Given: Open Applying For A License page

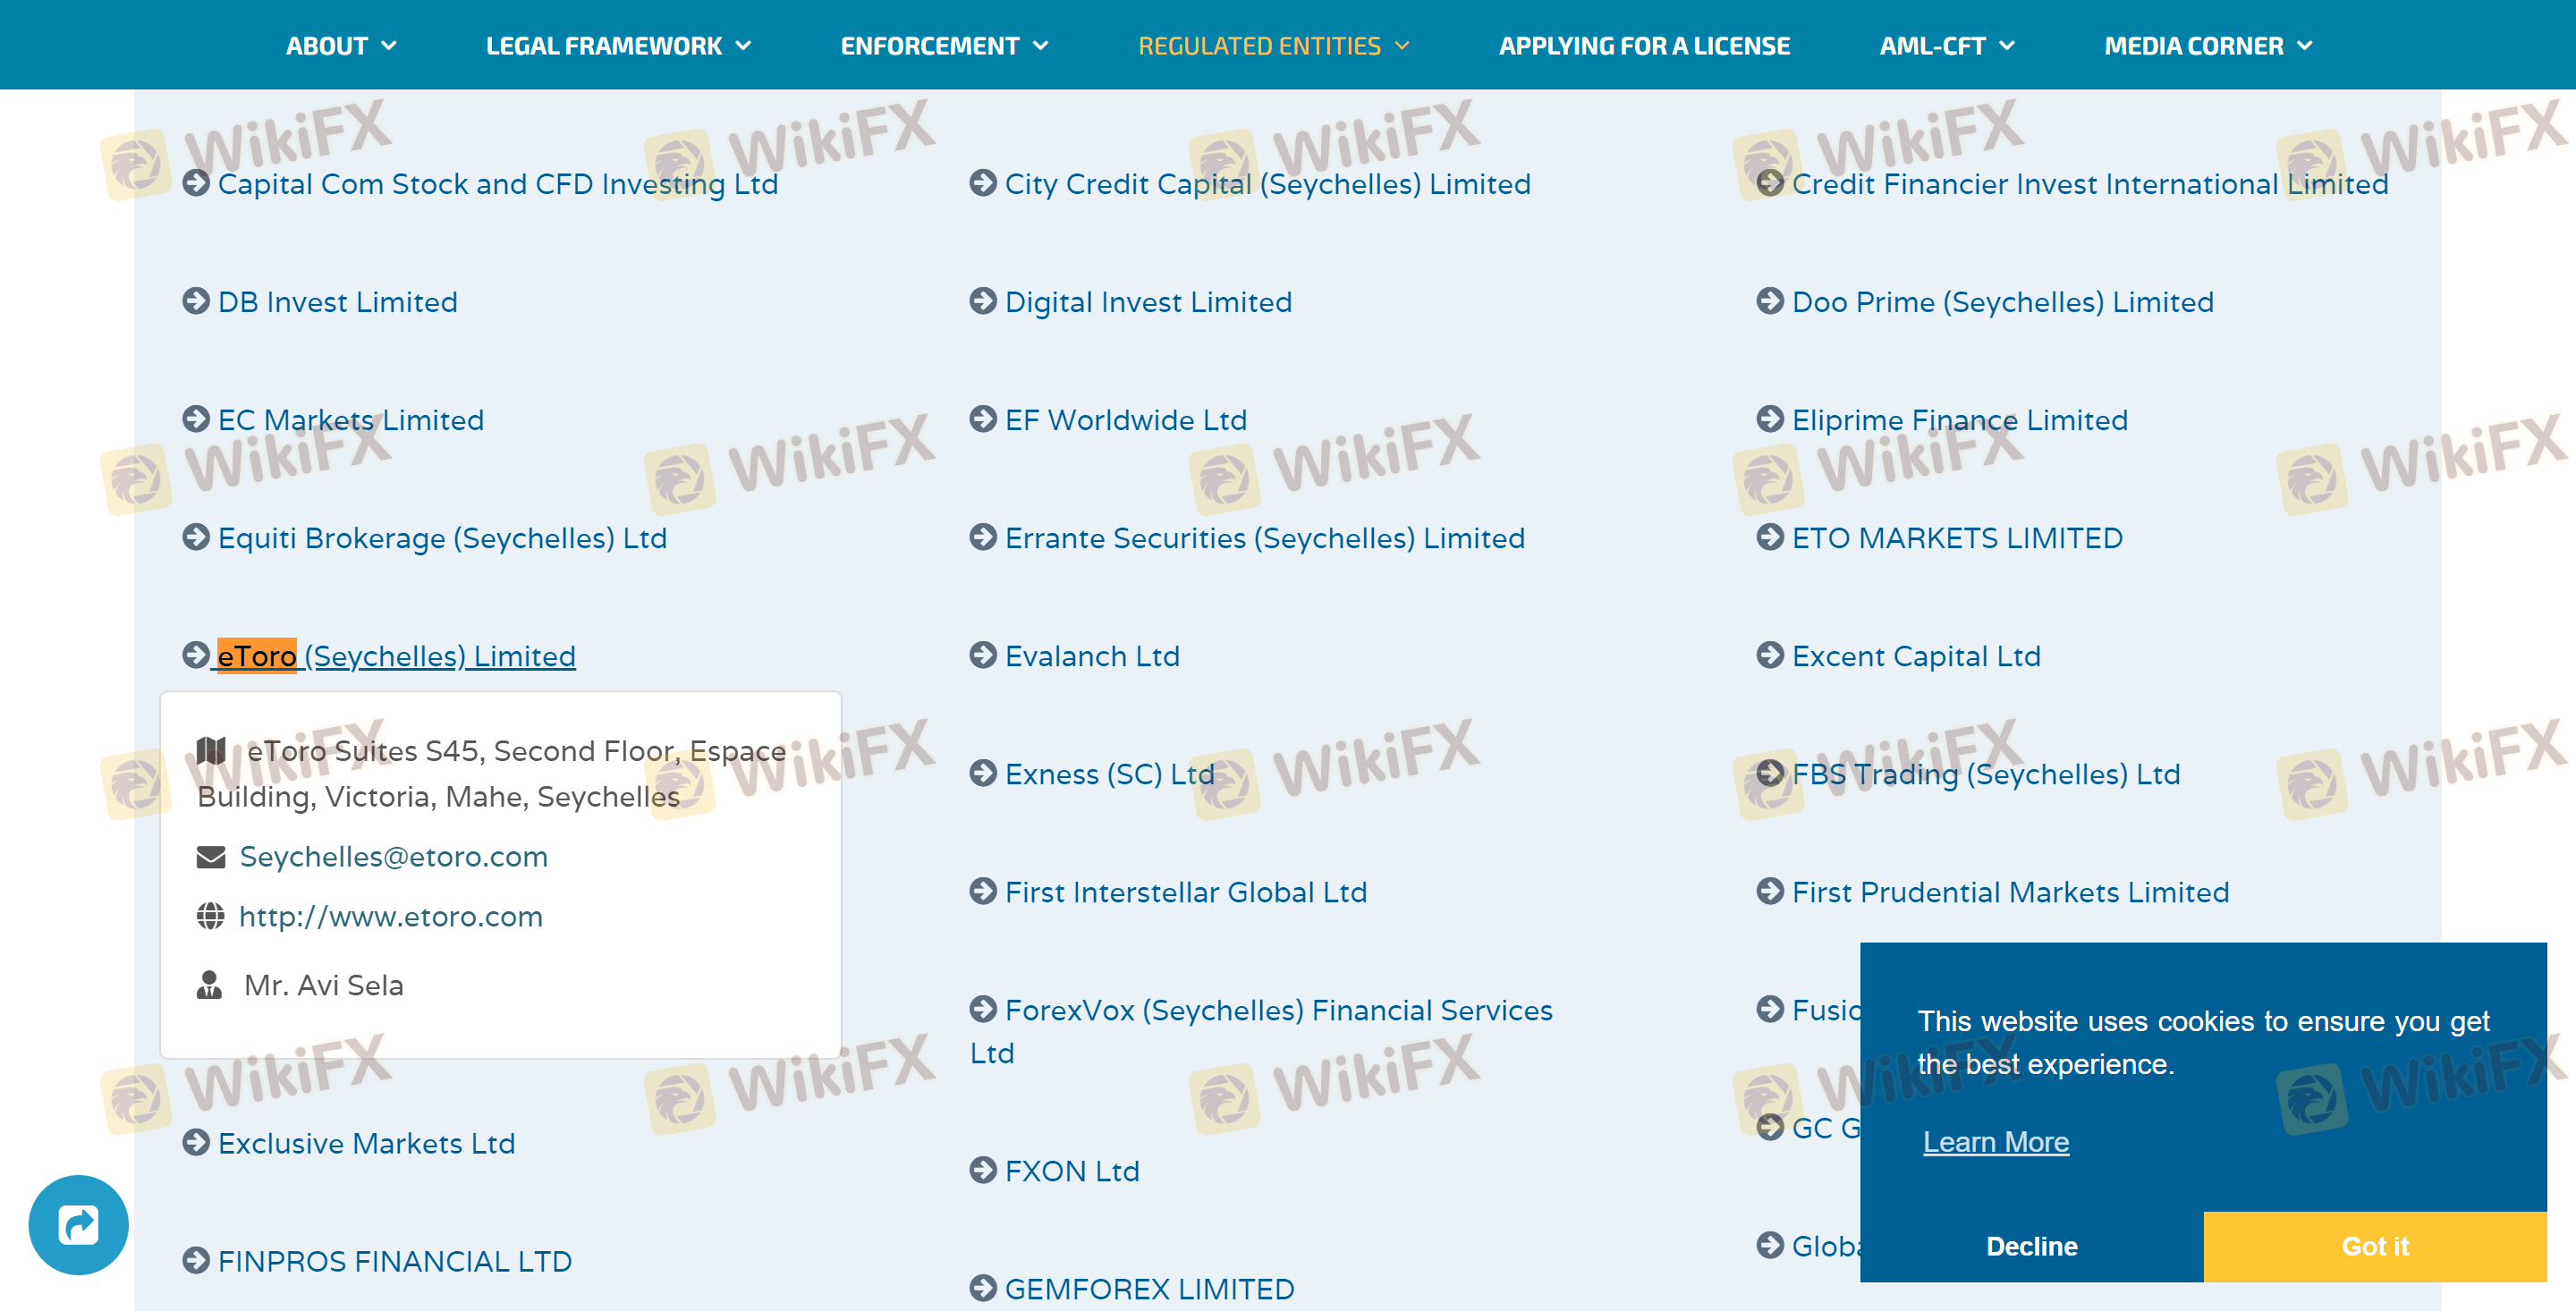Looking at the screenshot, I should pyautogui.click(x=1644, y=46).
